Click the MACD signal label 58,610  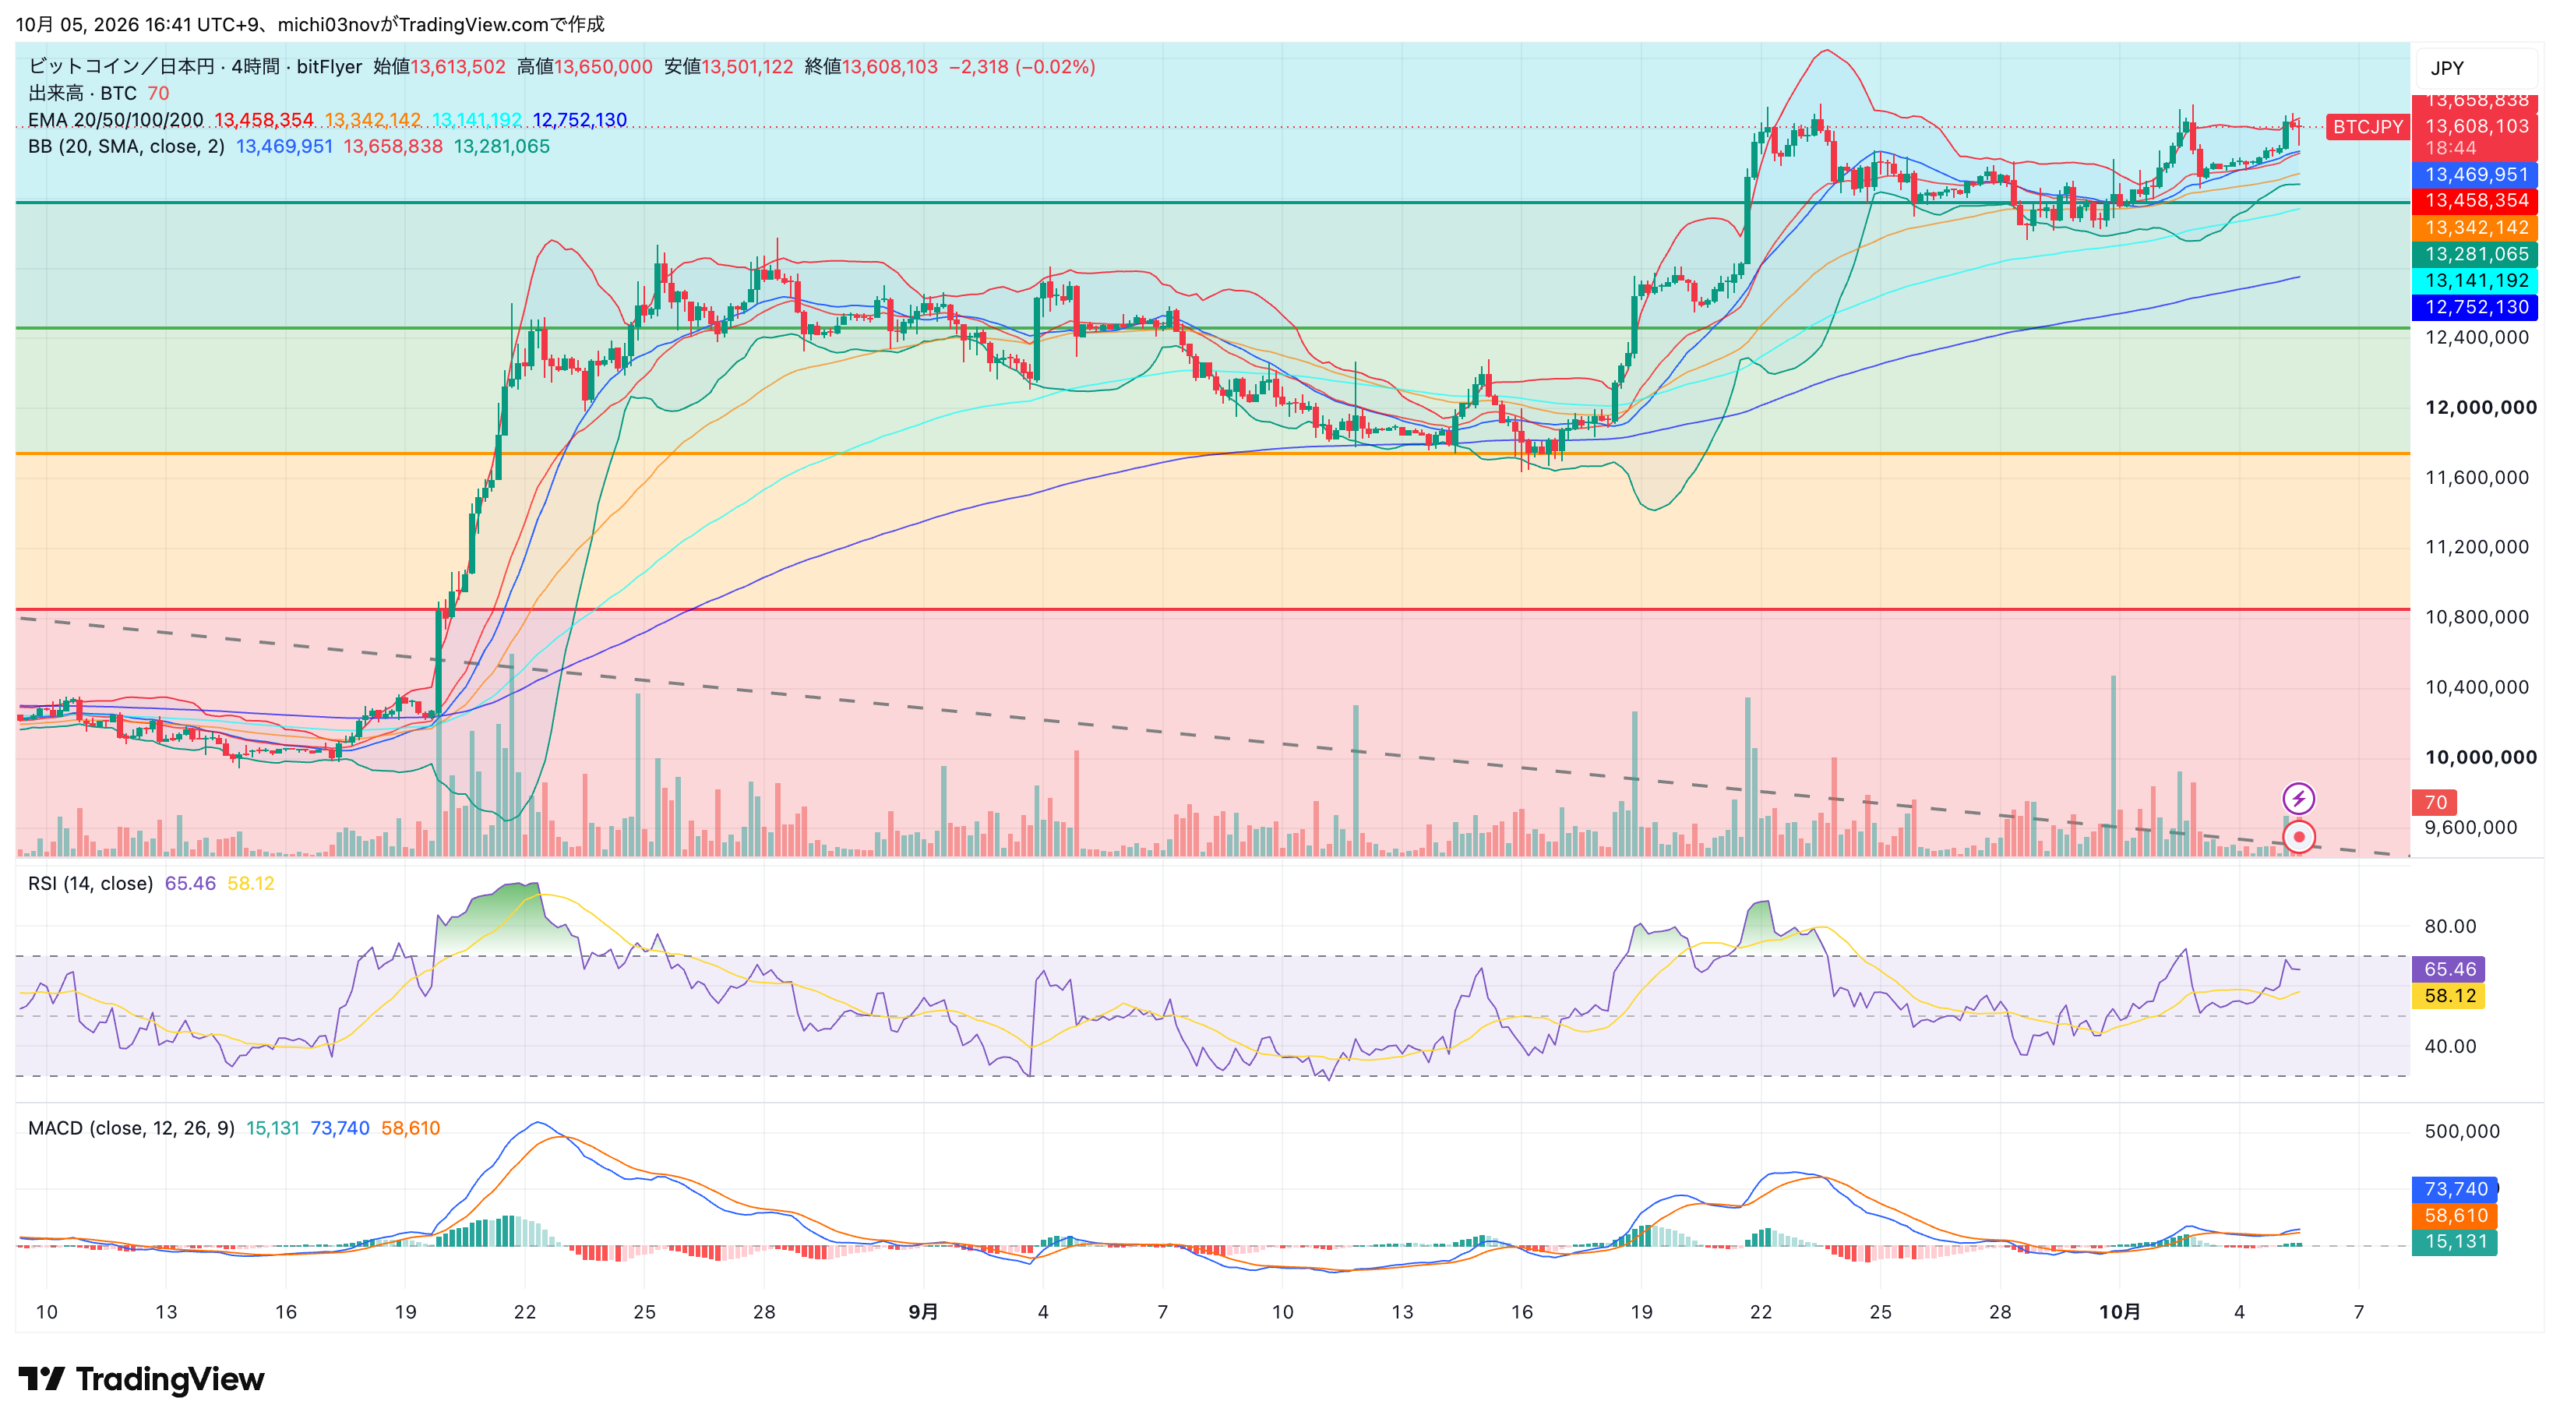(x=2455, y=1216)
